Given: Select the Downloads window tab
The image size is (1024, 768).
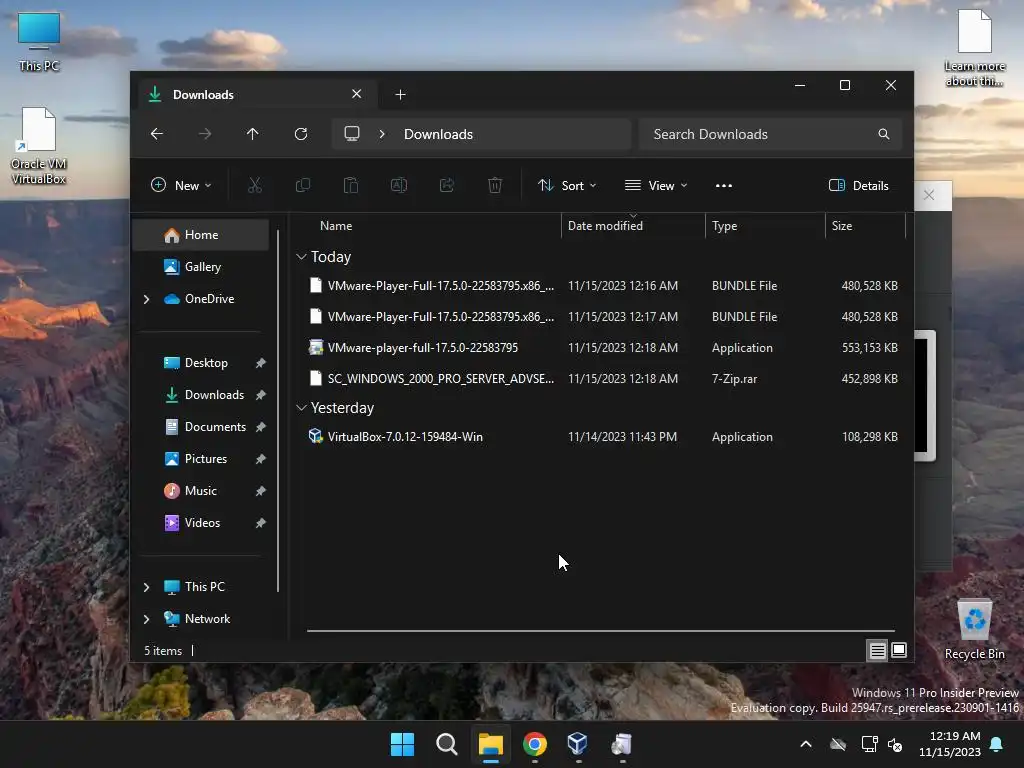Looking at the screenshot, I should click(x=257, y=95).
